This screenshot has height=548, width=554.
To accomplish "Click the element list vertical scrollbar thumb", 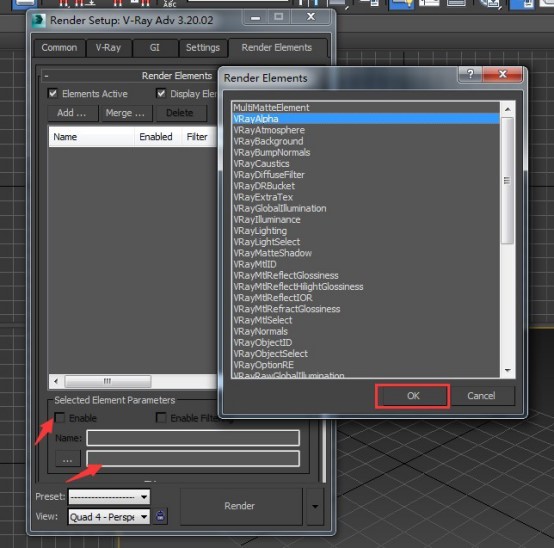I will (x=508, y=181).
